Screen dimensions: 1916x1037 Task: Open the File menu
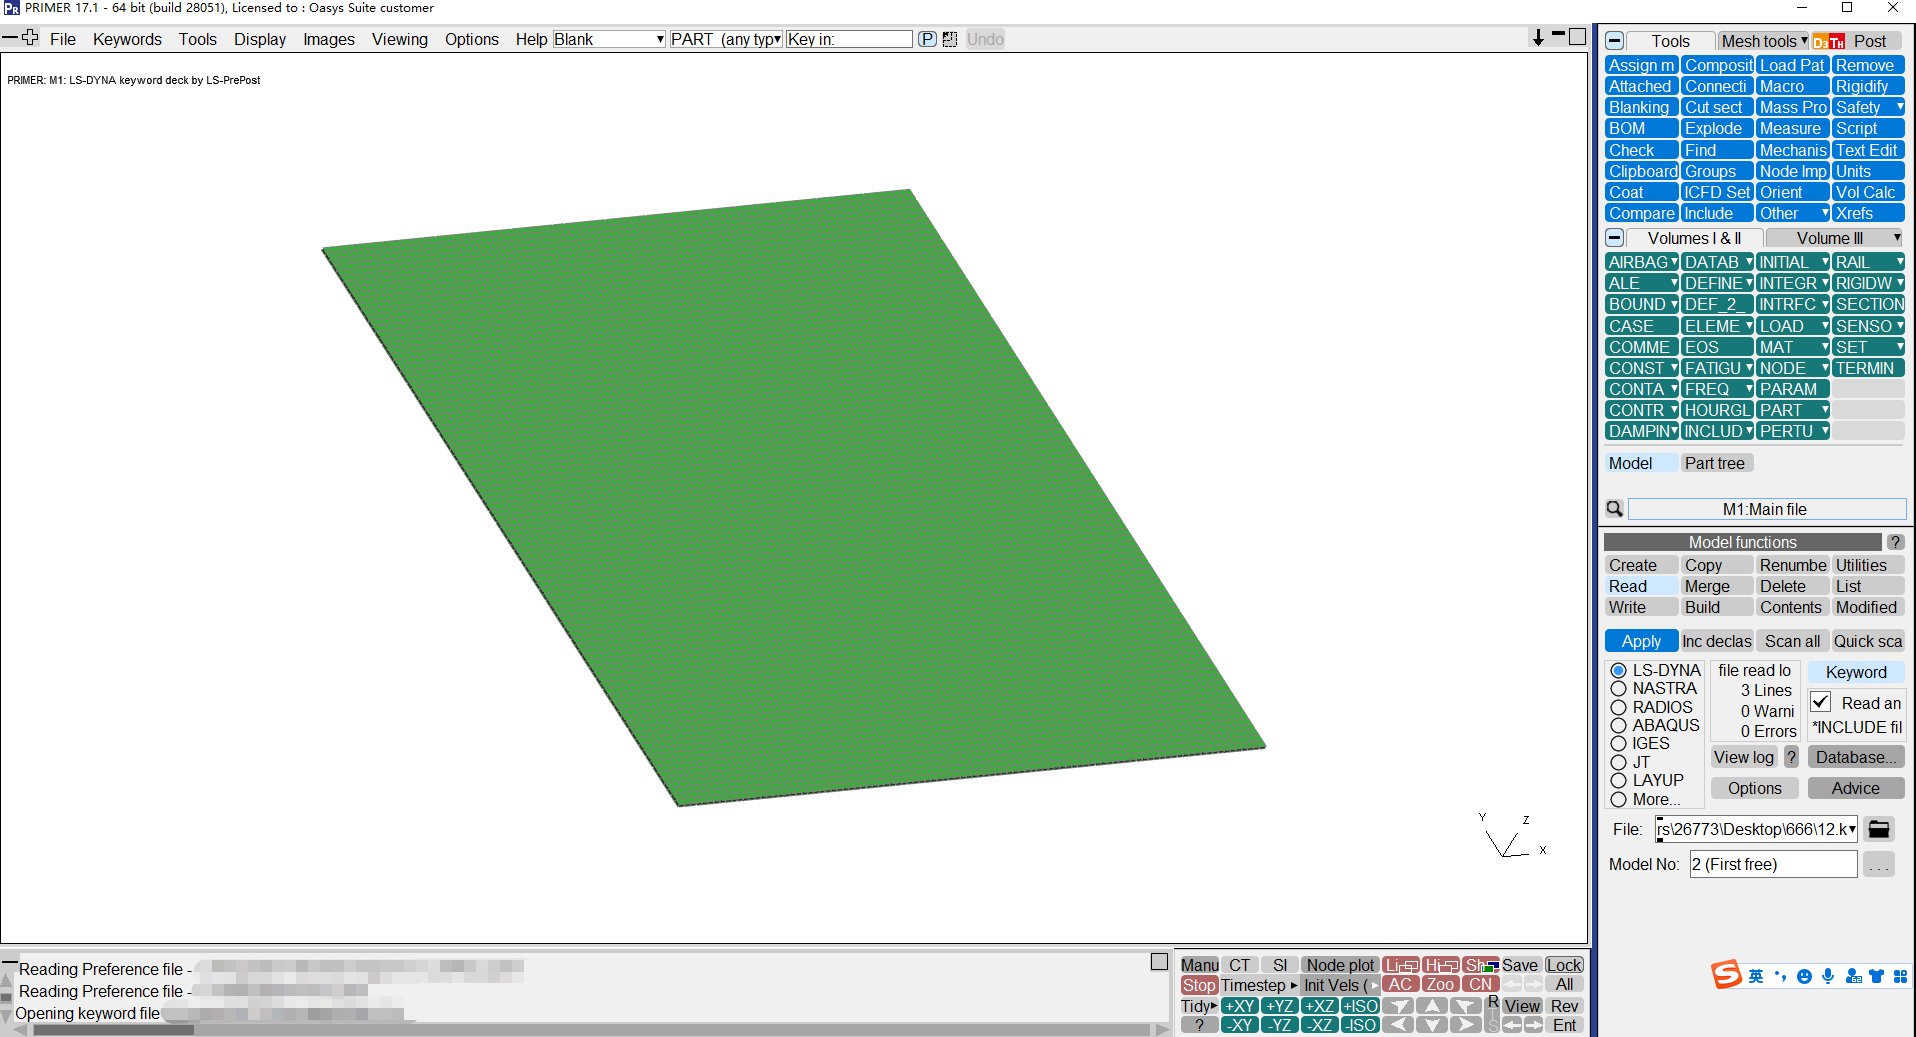pyautogui.click(x=63, y=39)
